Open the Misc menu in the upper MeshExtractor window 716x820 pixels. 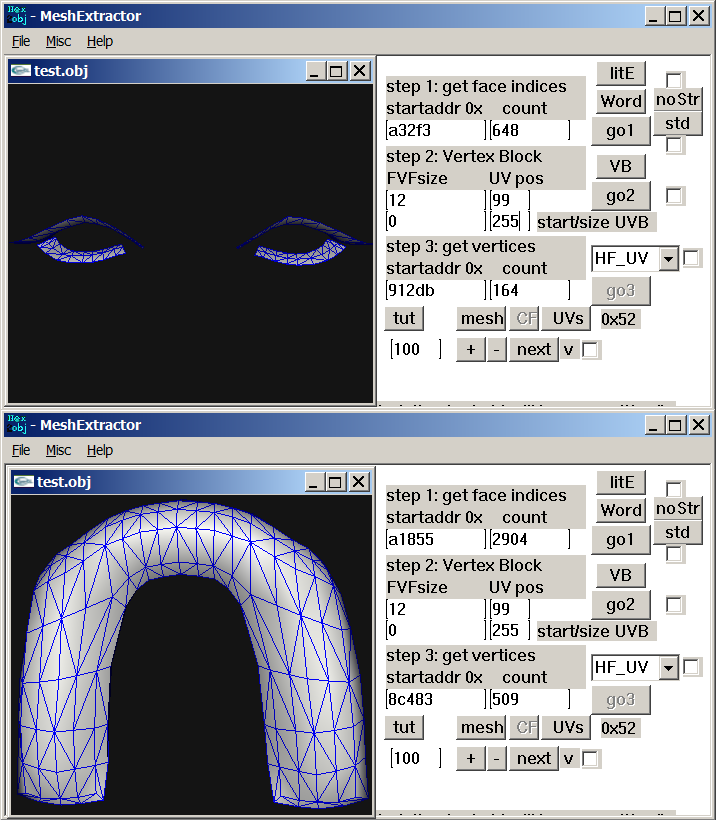pyautogui.click(x=58, y=41)
